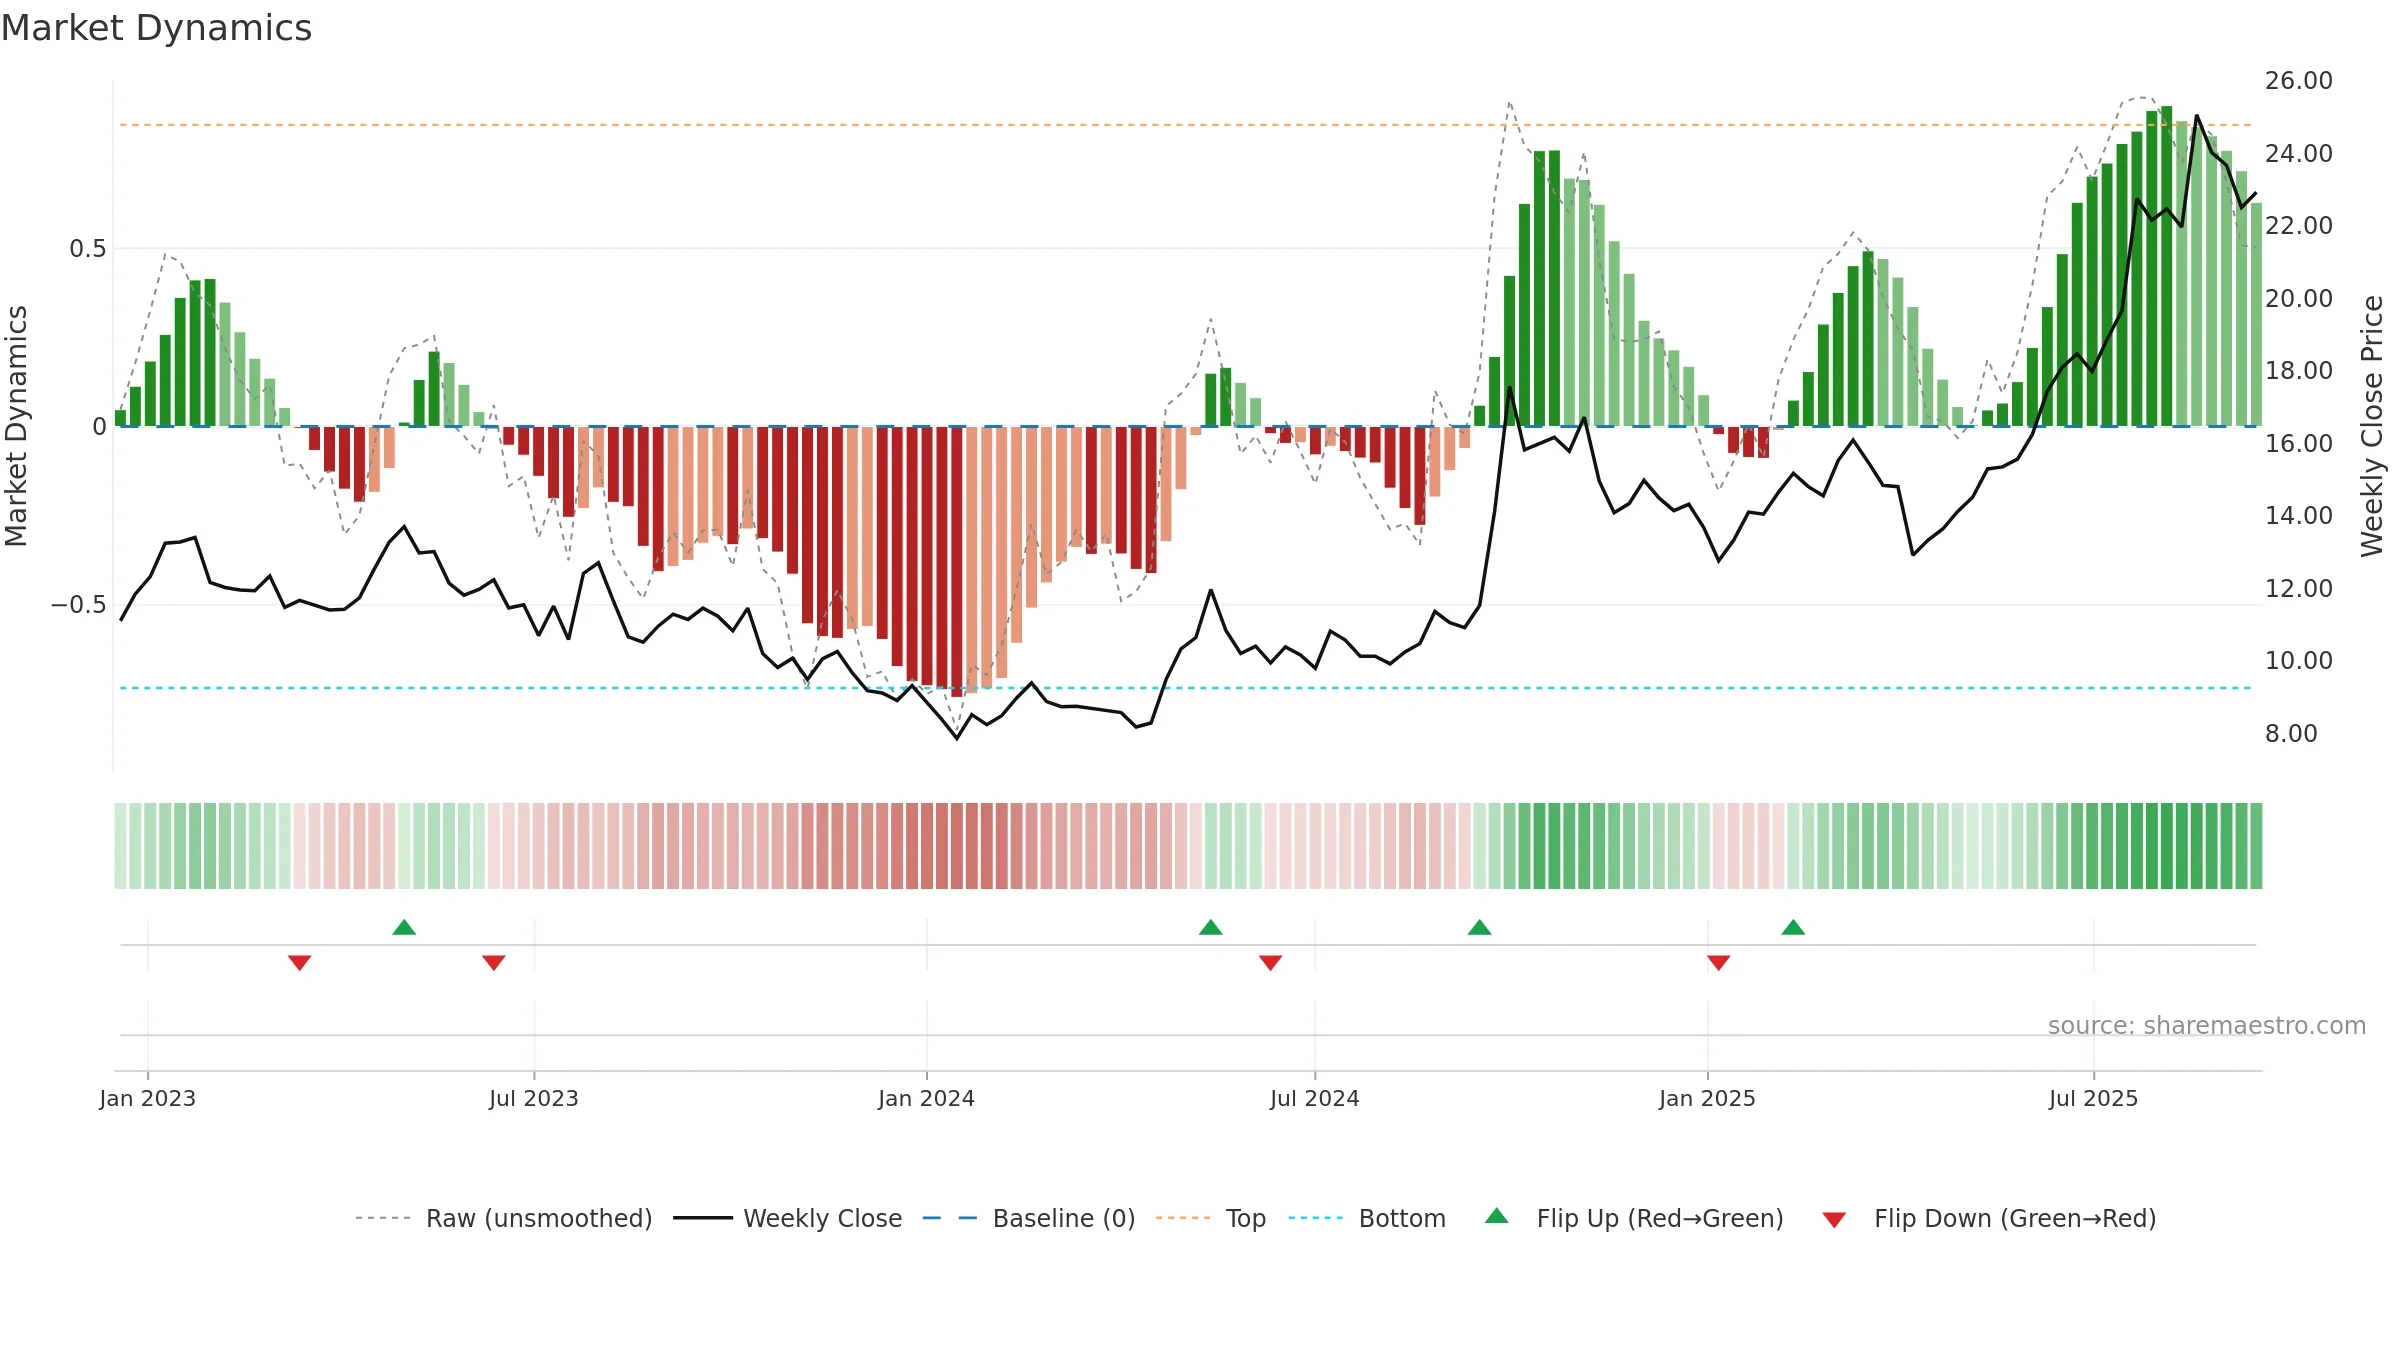Click the 24.00 price axis label

tap(2299, 153)
